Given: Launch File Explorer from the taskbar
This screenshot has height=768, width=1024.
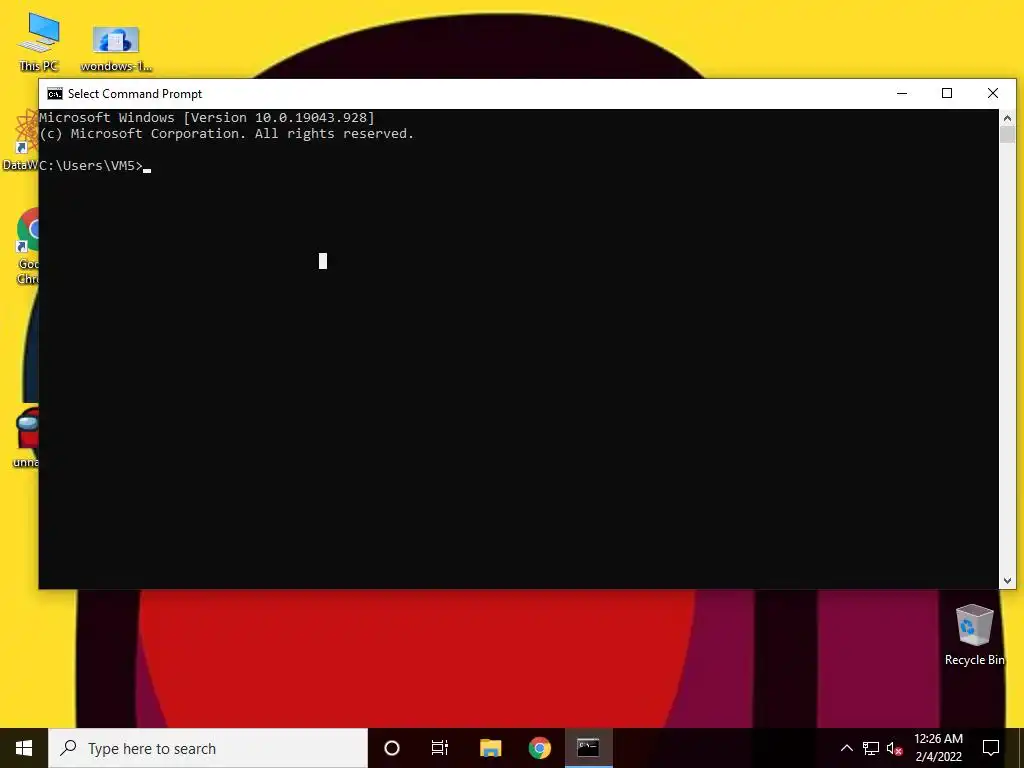Looking at the screenshot, I should point(490,748).
